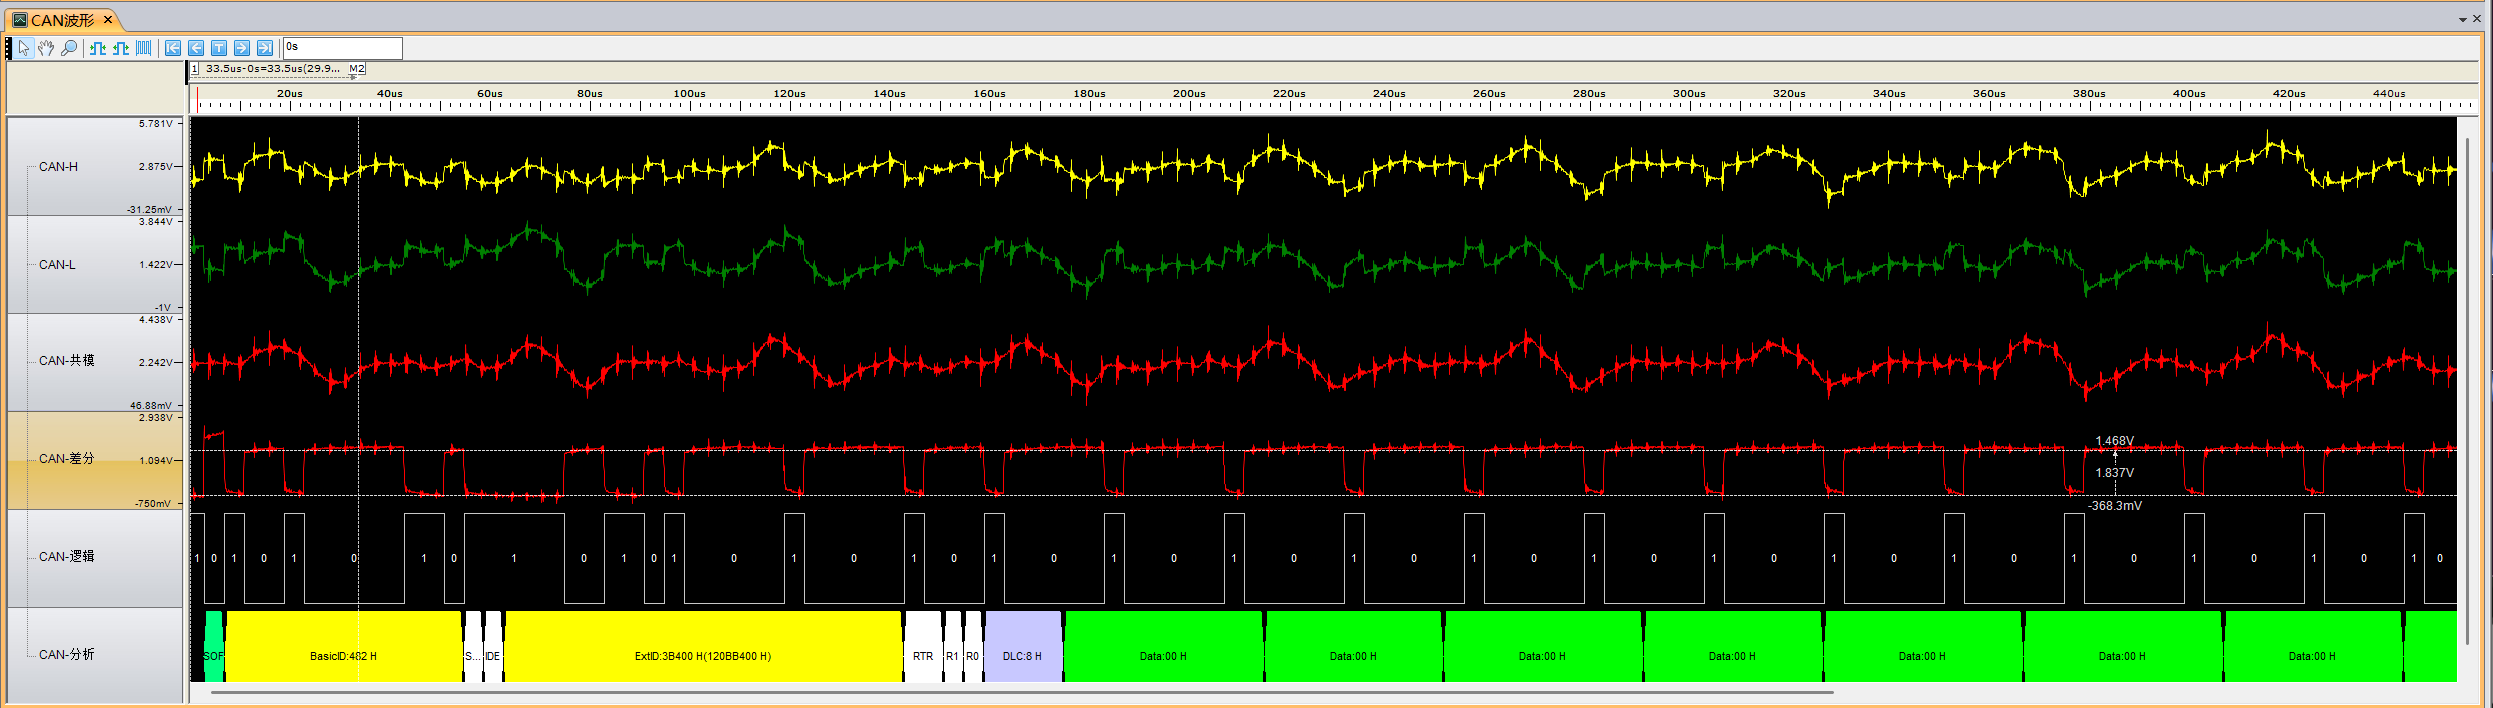Click the fit-all waveform view icon
Screen dimensions: 2493x708
144,48
